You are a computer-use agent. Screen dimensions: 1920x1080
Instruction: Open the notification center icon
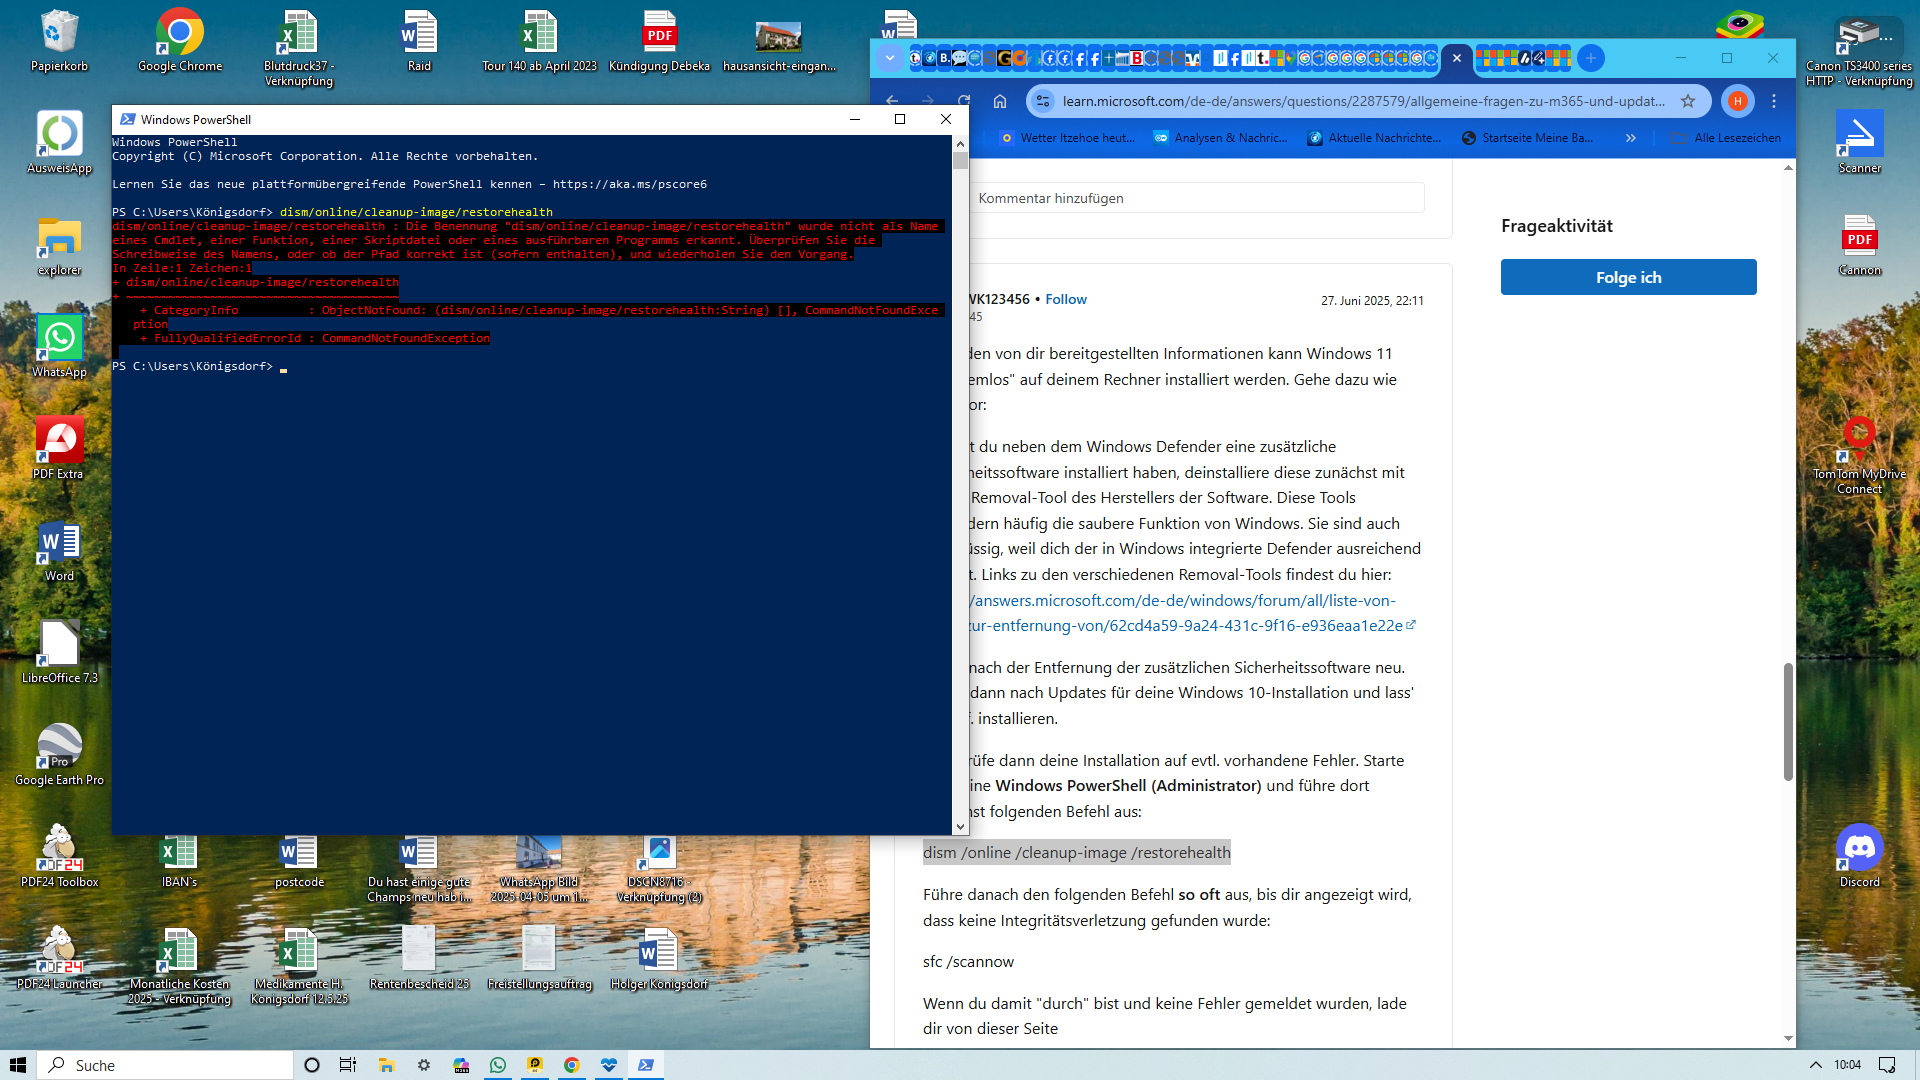(x=1887, y=1065)
